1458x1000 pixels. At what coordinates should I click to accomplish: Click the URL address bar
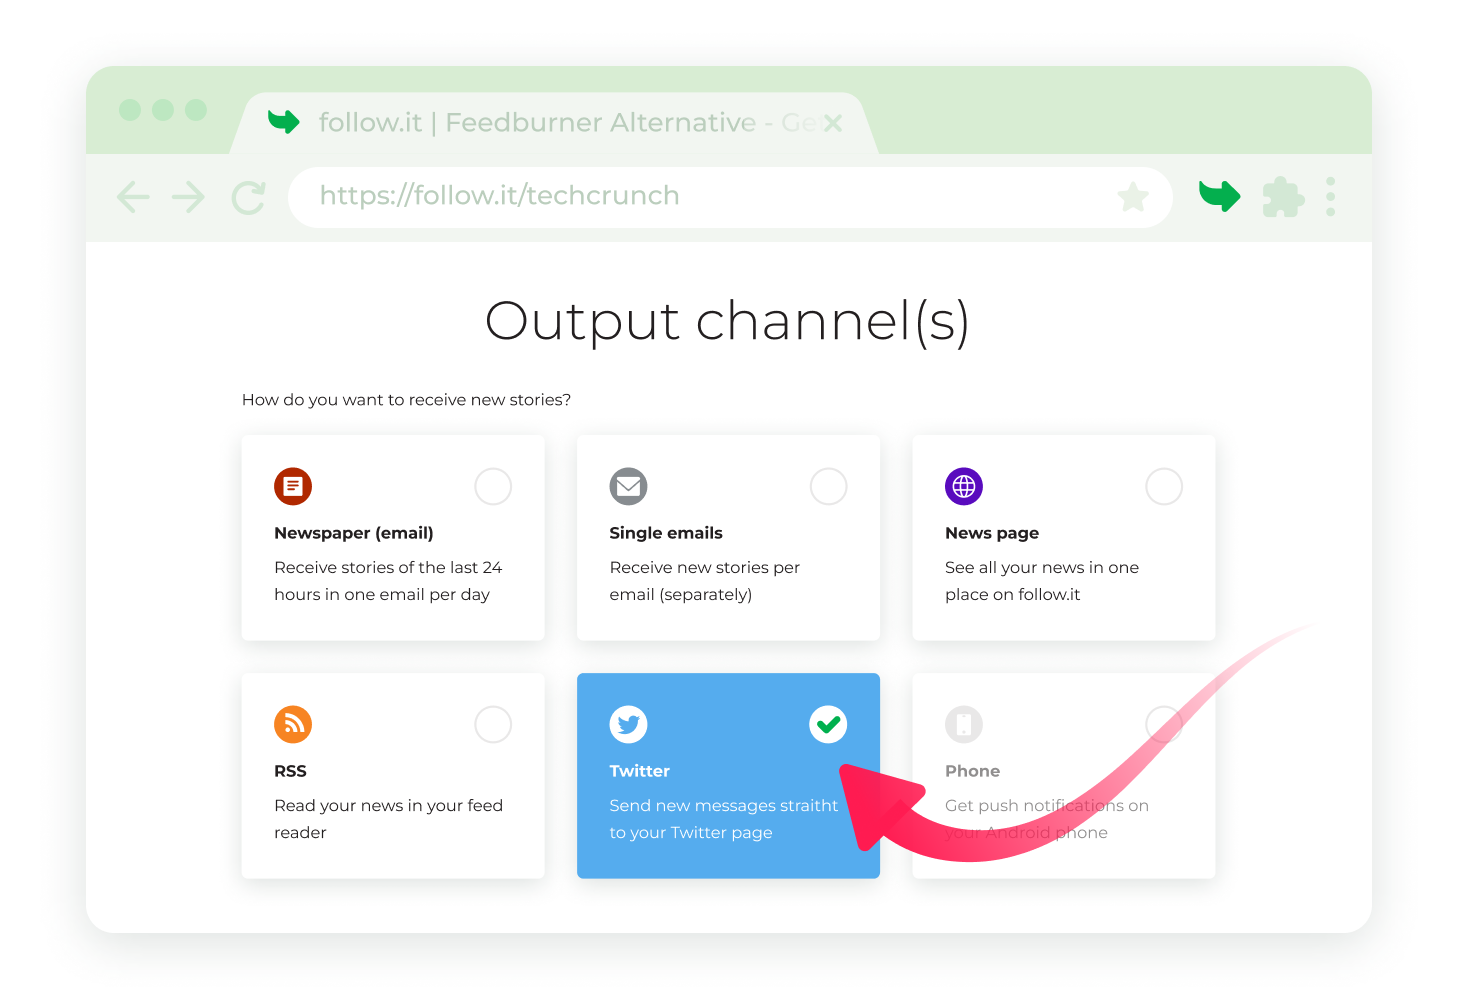point(730,197)
